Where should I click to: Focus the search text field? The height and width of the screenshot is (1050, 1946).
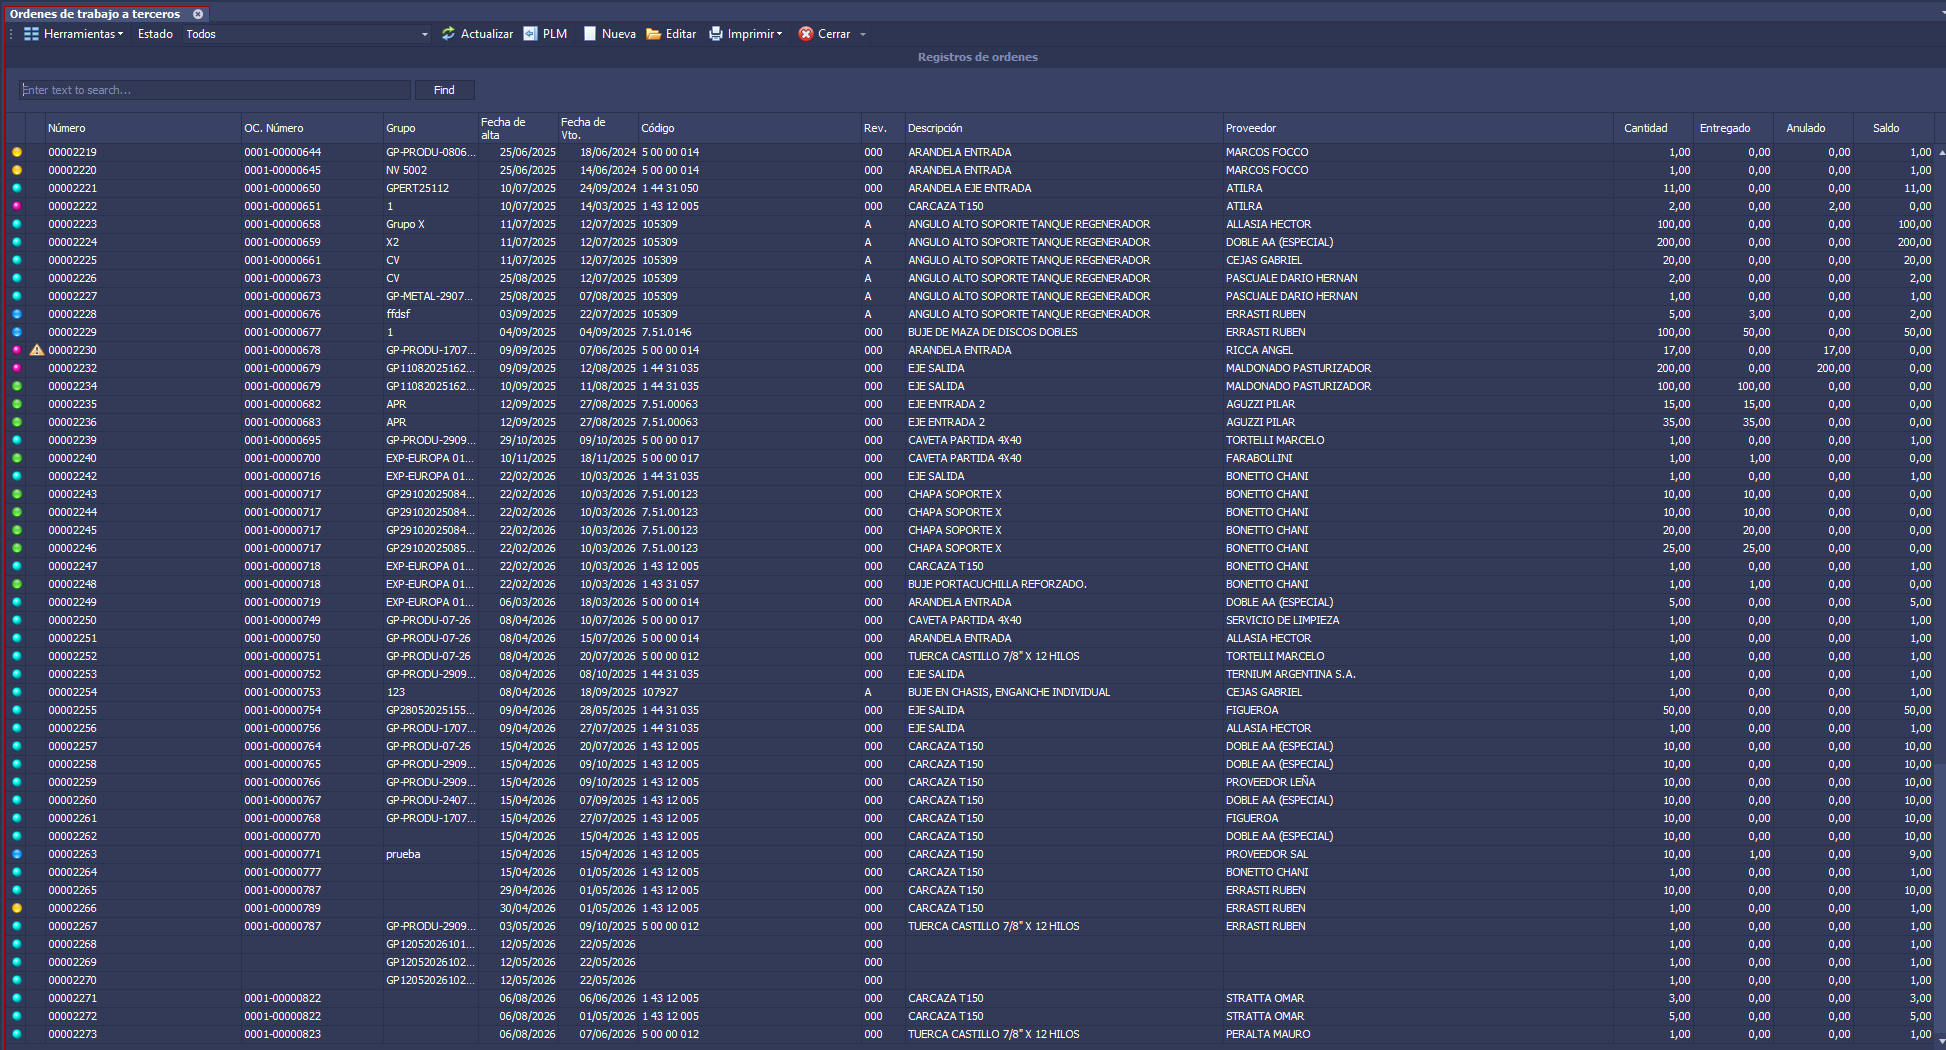215,90
